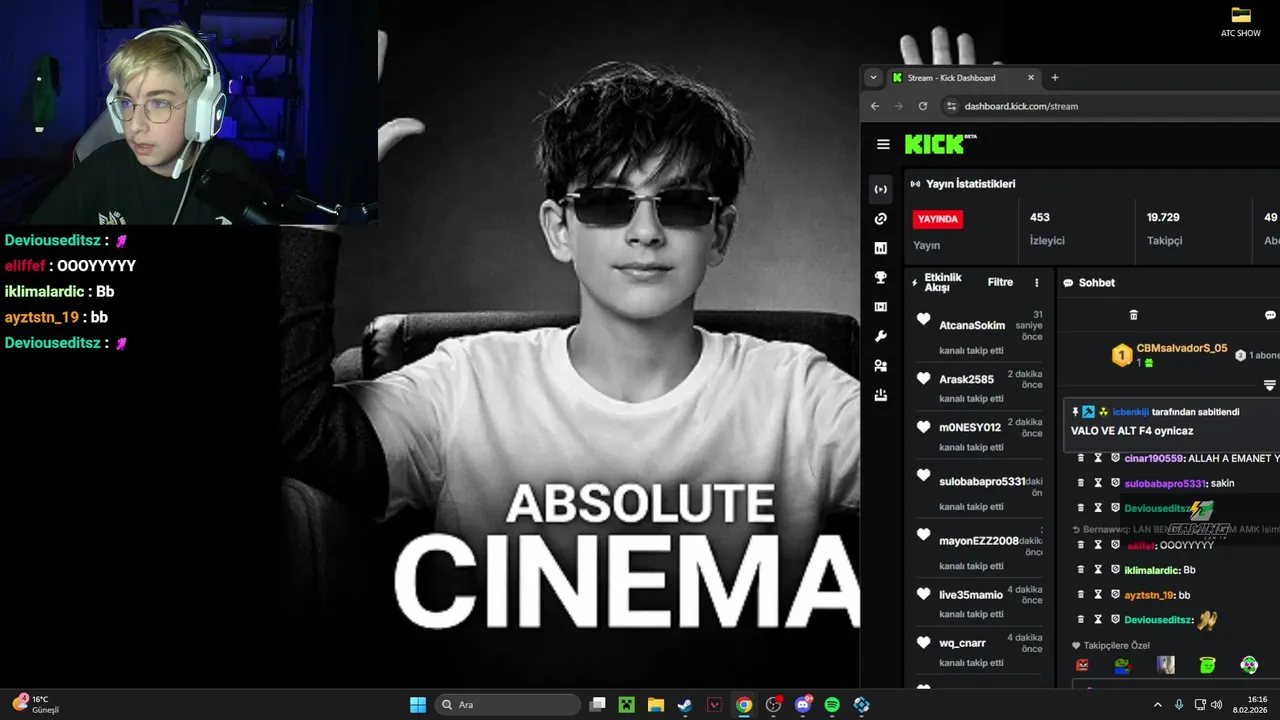
Task: Collapse the pinned message expander
Action: (1270, 385)
